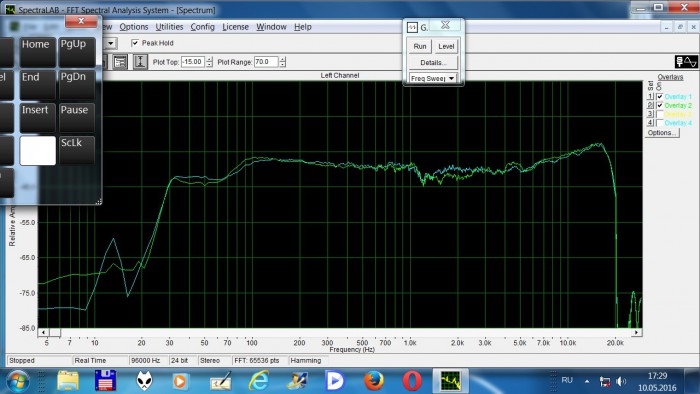Screen dimensions: 700x394
Task: Open the Config menu
Action: pos(203,27)
